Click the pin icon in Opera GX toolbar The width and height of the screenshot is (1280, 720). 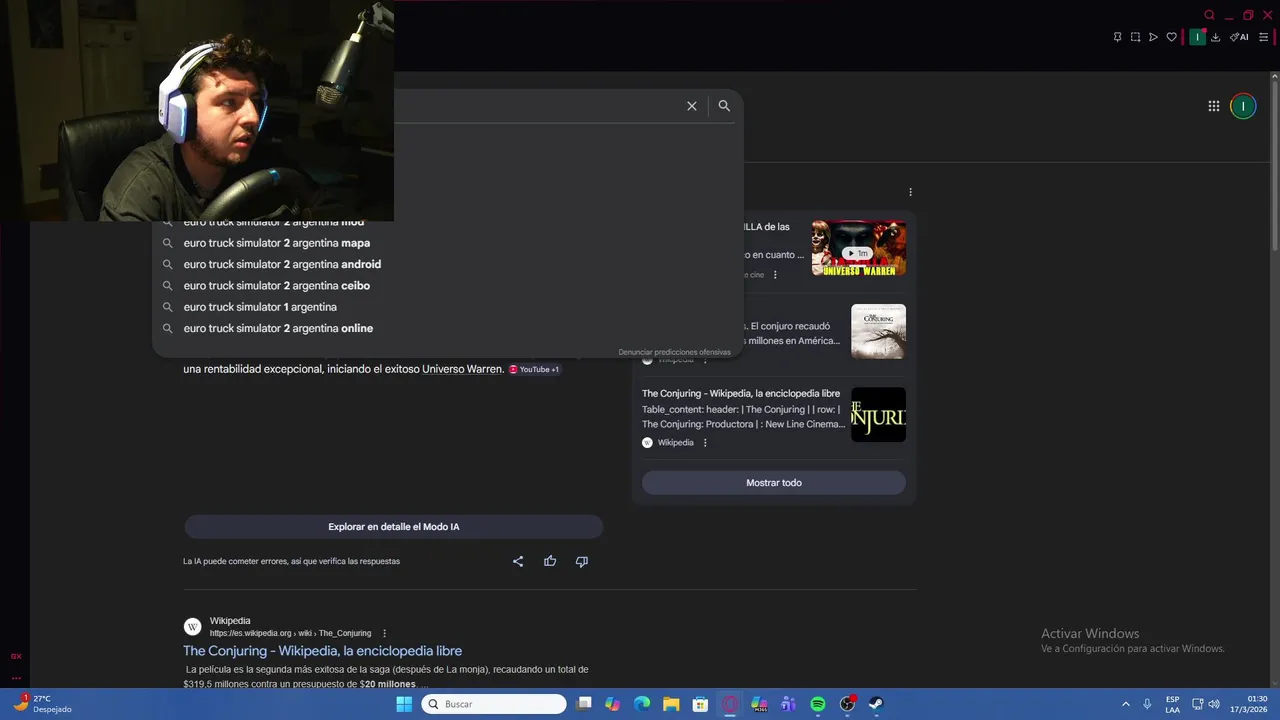pos(1117,37)
